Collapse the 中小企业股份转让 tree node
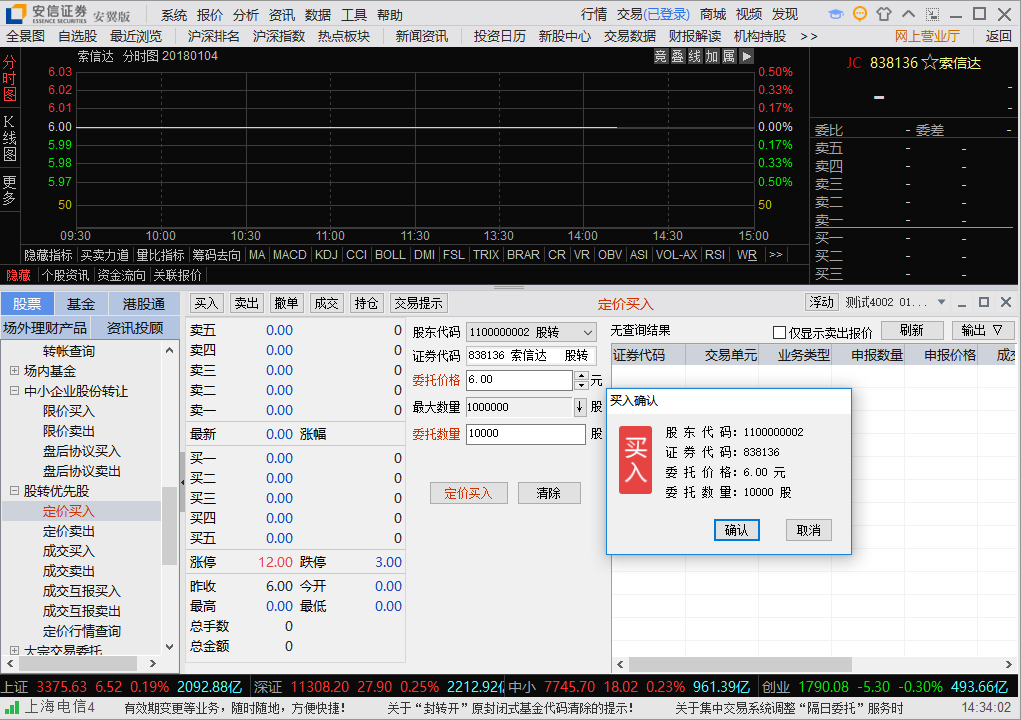 pyautogui.click(x=14, y=391)
